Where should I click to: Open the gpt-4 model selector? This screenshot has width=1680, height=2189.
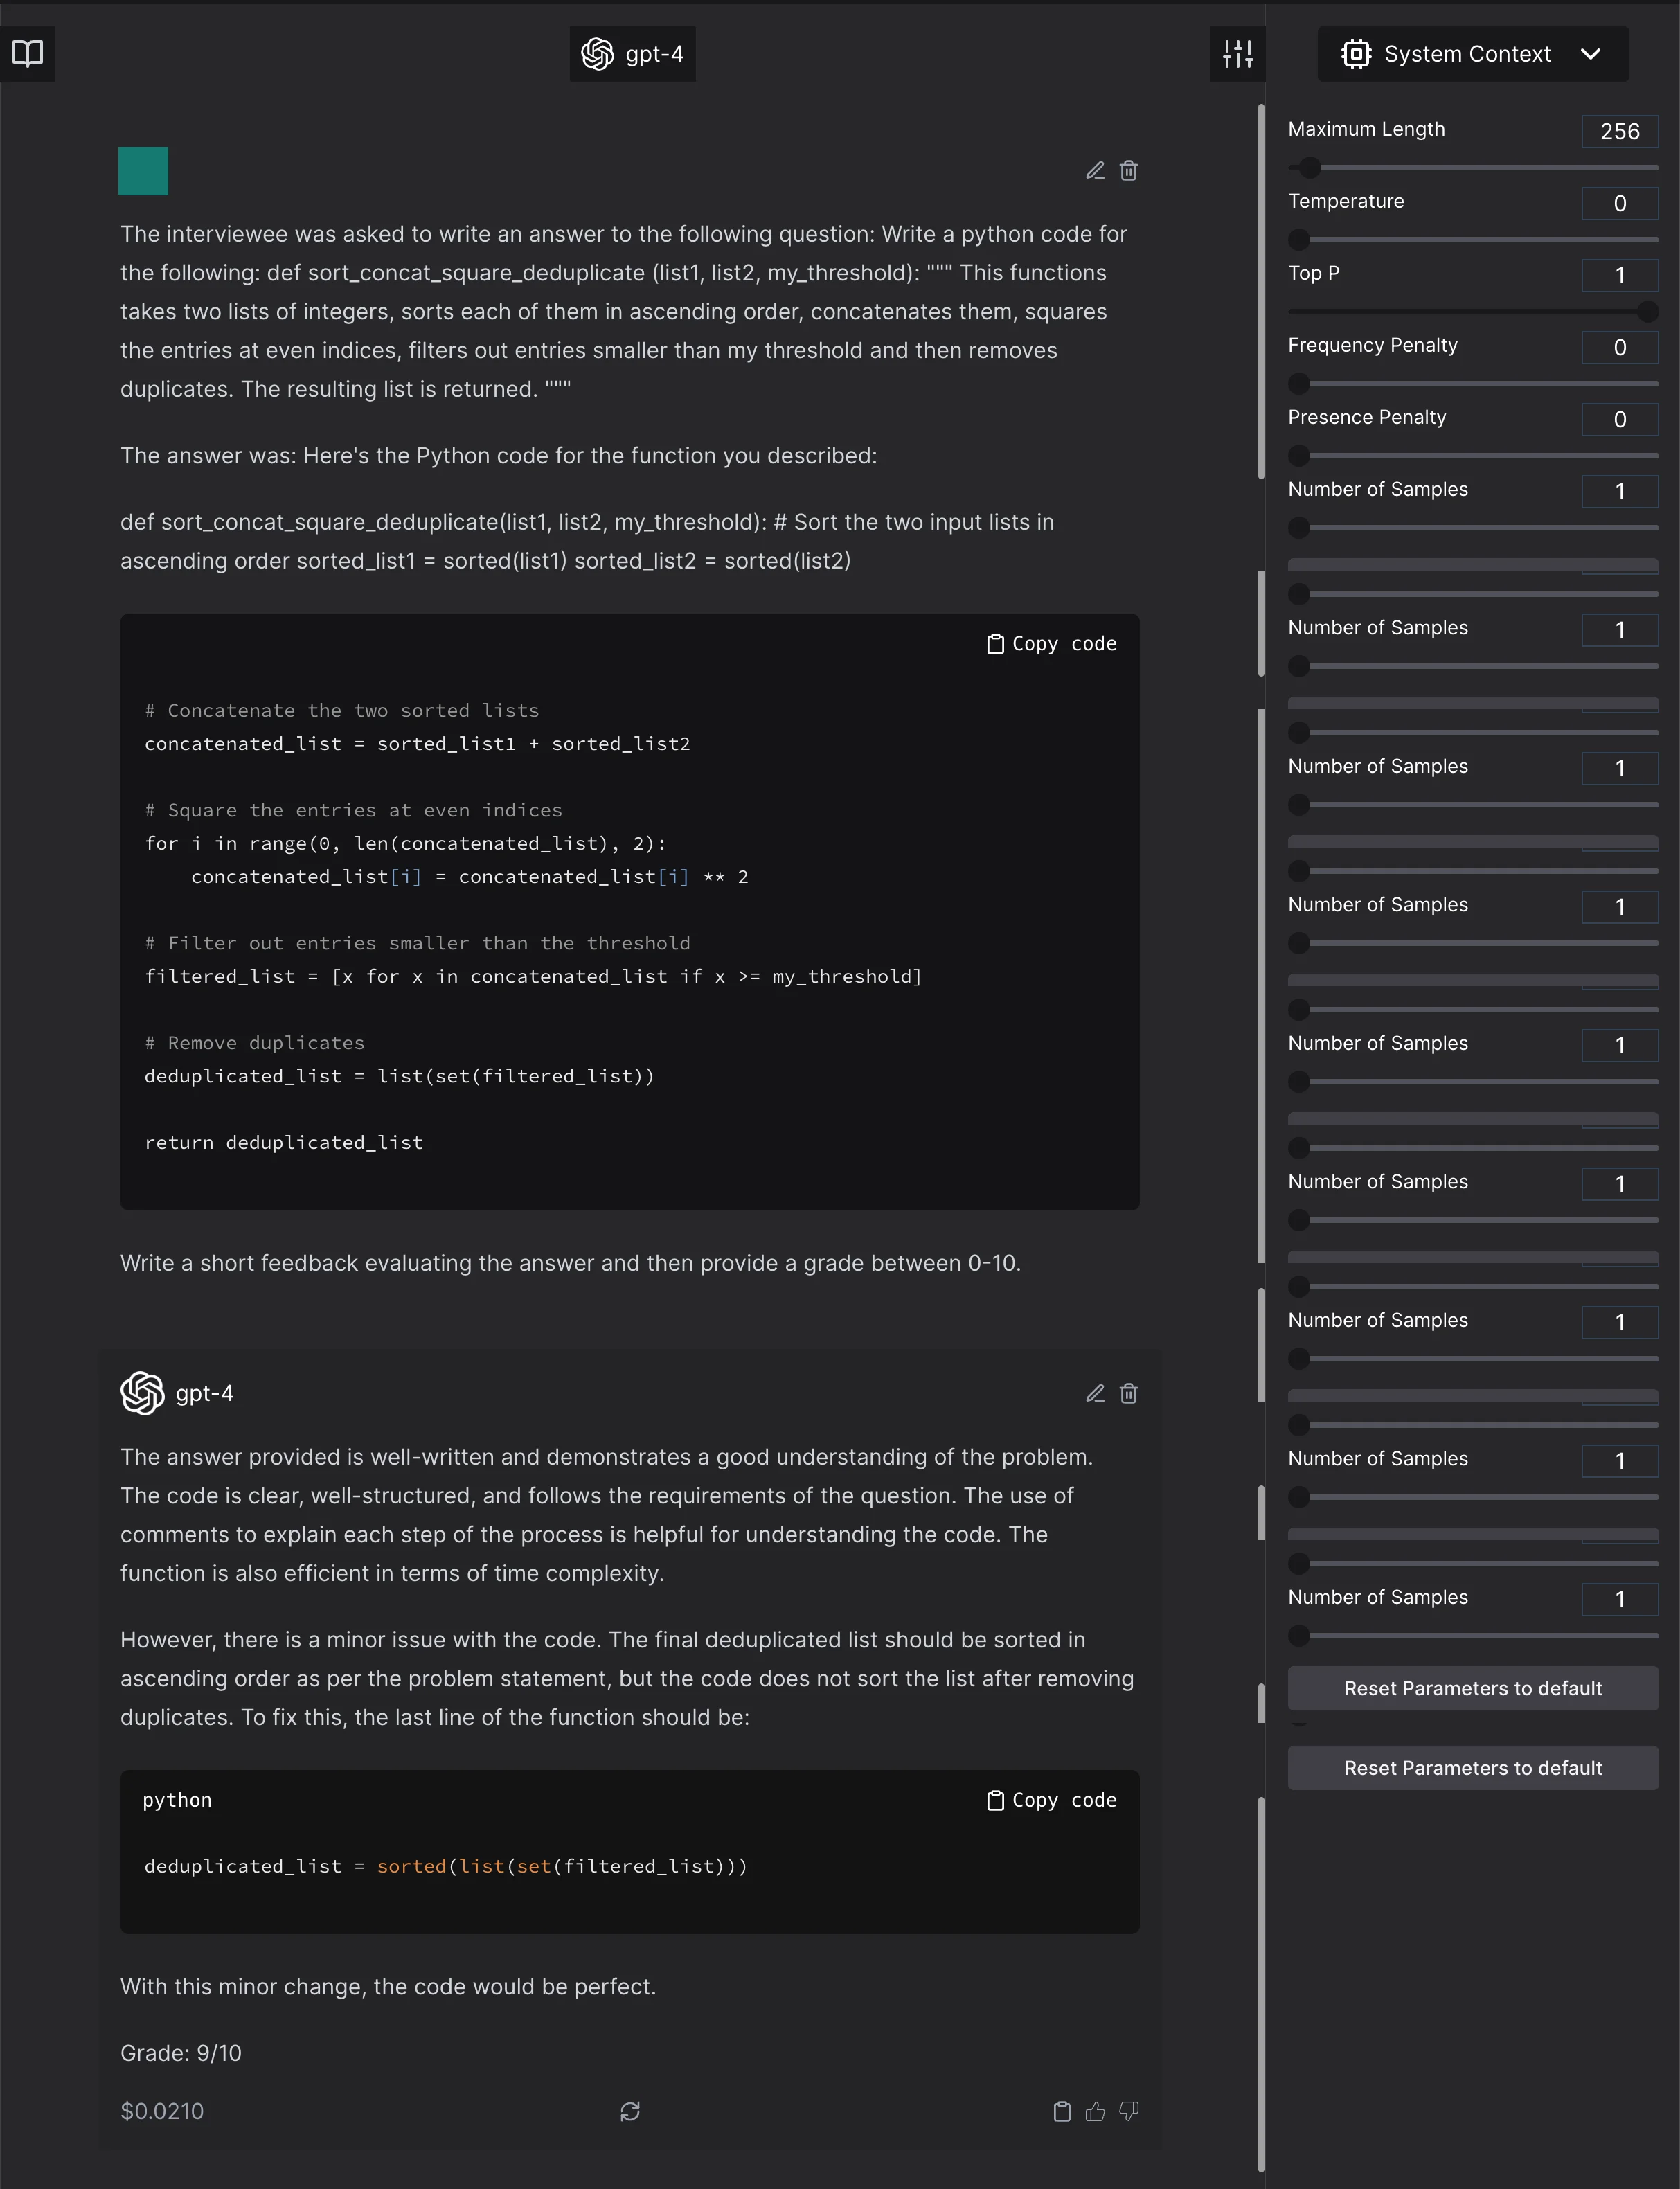point(632,54)
